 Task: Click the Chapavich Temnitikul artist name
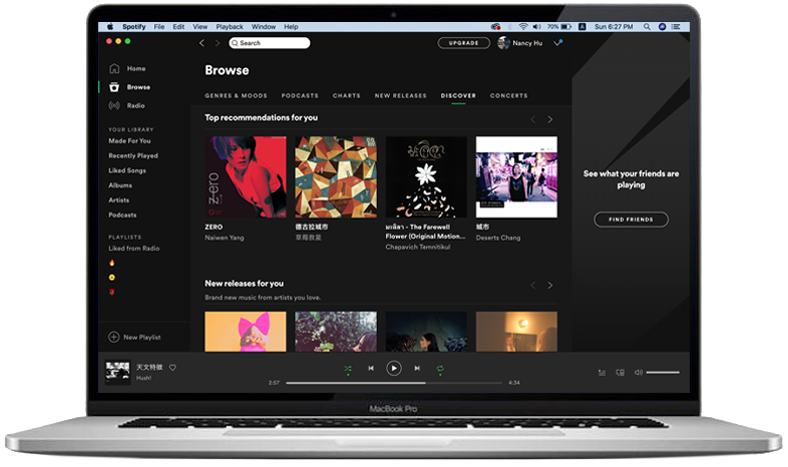[418, 247]
